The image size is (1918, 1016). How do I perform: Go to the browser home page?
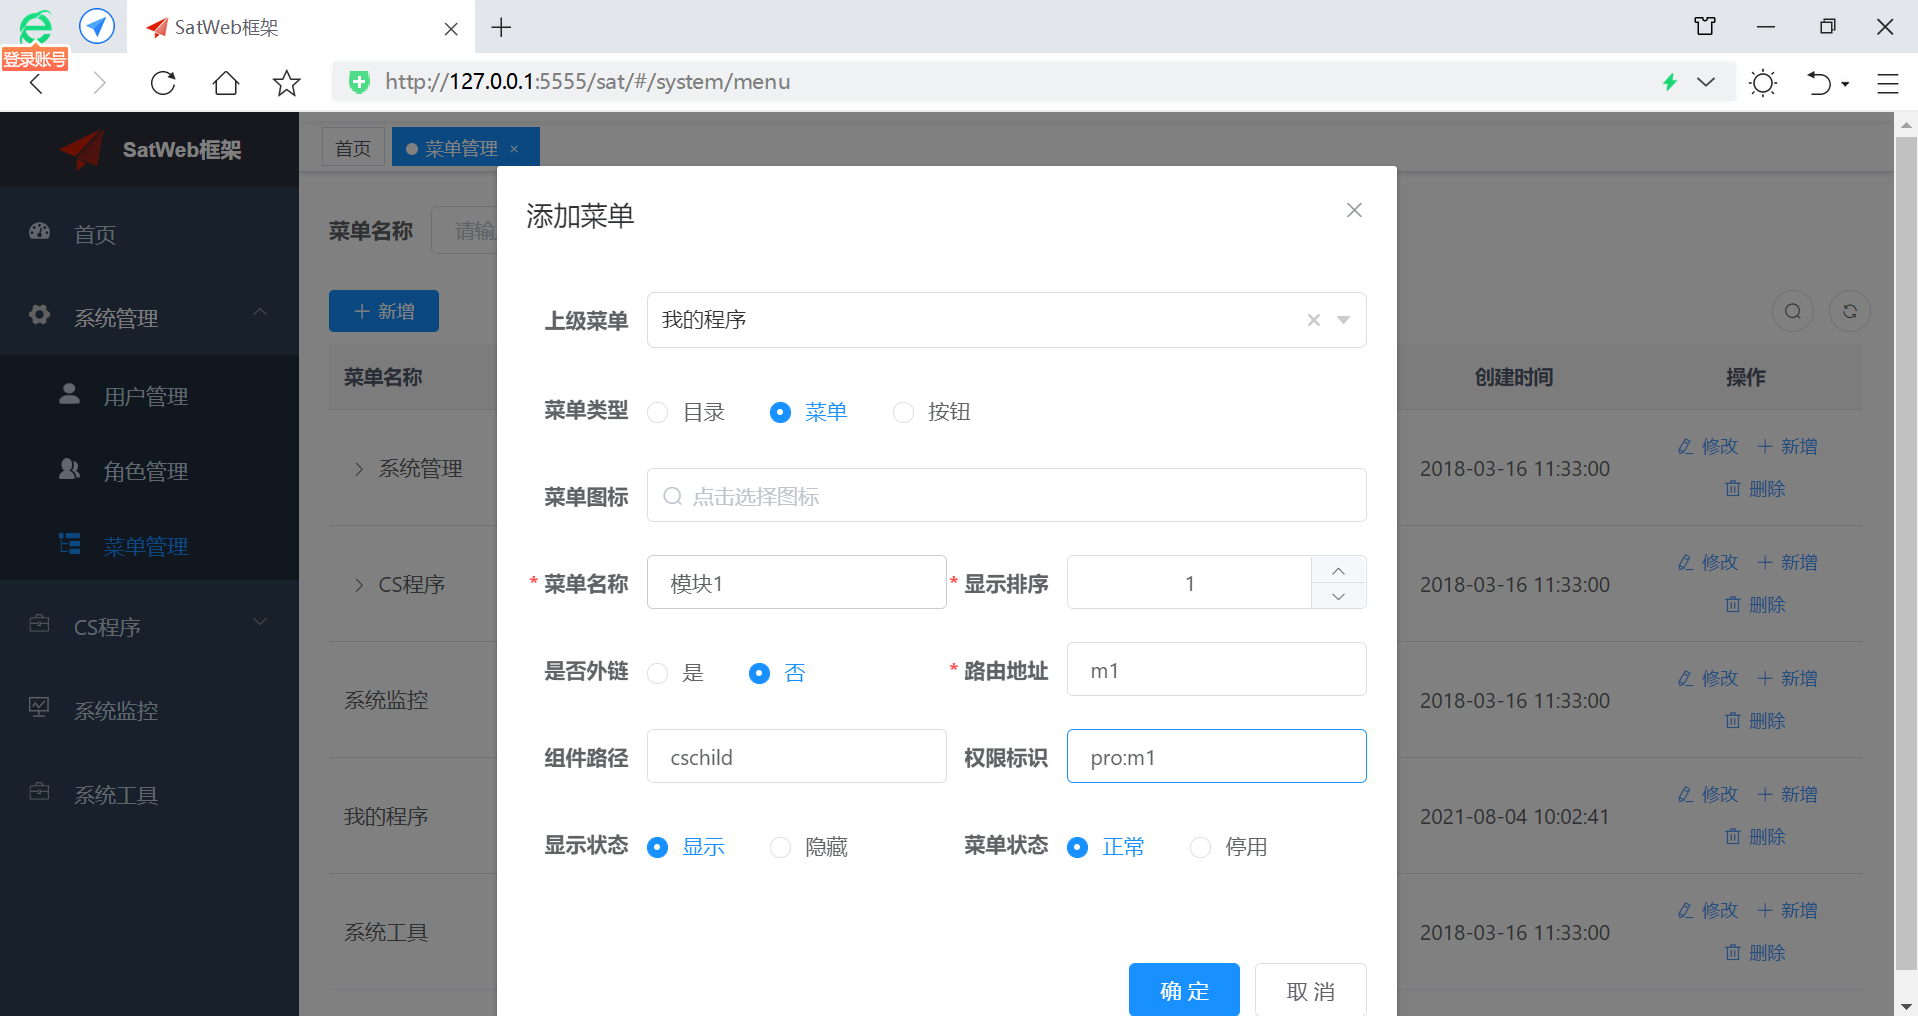(226, 82)
